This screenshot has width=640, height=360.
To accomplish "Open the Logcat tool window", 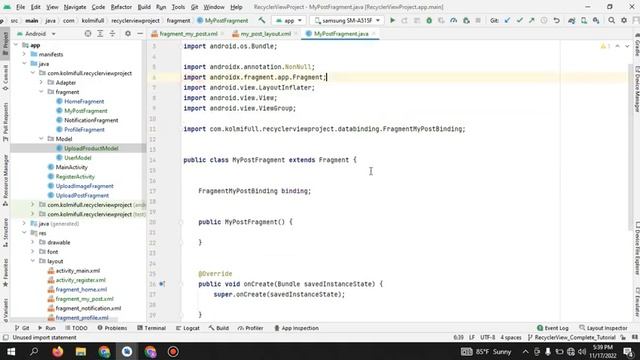I will [x=188, y=328].
